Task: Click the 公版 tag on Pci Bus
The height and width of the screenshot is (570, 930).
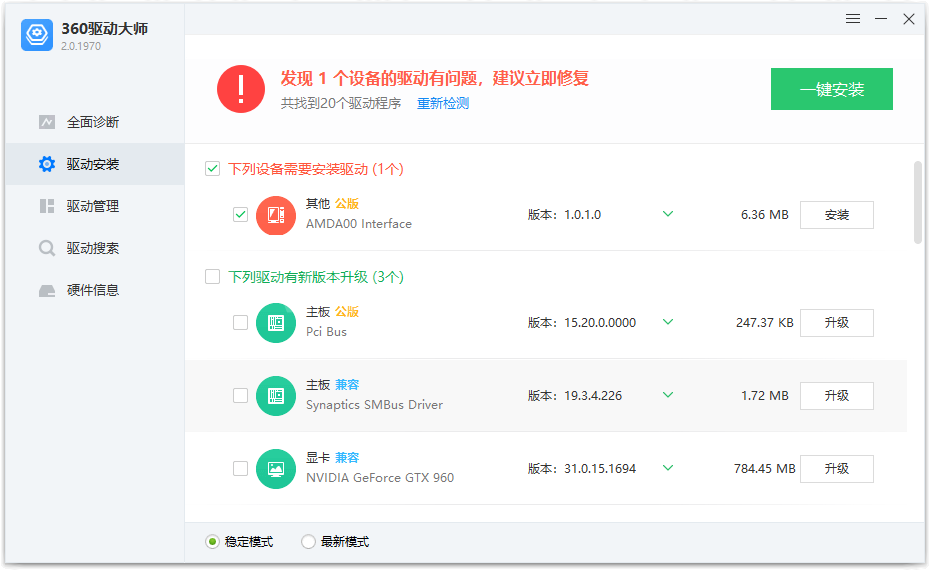Action: 347,312
